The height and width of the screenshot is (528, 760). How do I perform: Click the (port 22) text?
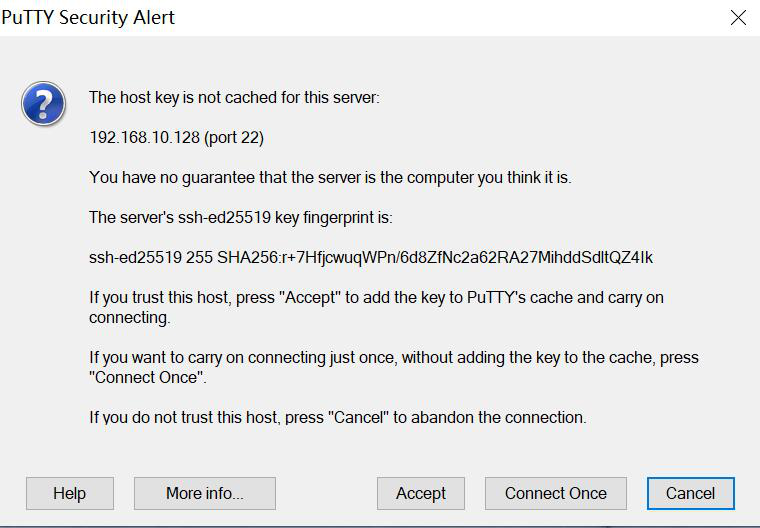point(234,138)
